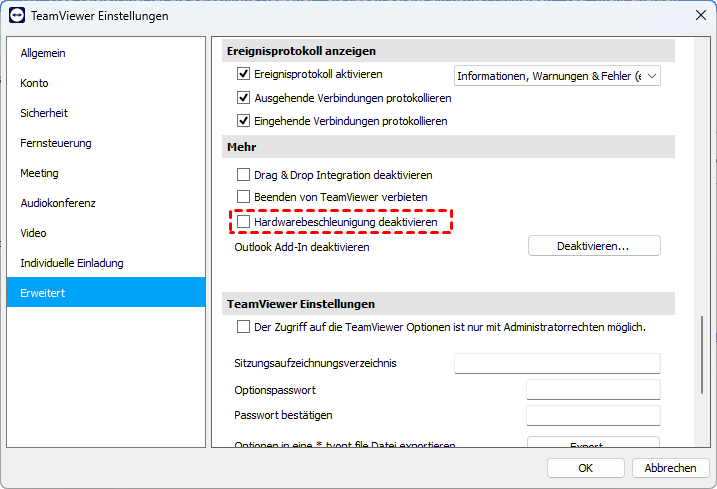Click the TeamViewer Einstellungen section header
The width and height of the screenshot is (717, 489).
click(448, 304)
